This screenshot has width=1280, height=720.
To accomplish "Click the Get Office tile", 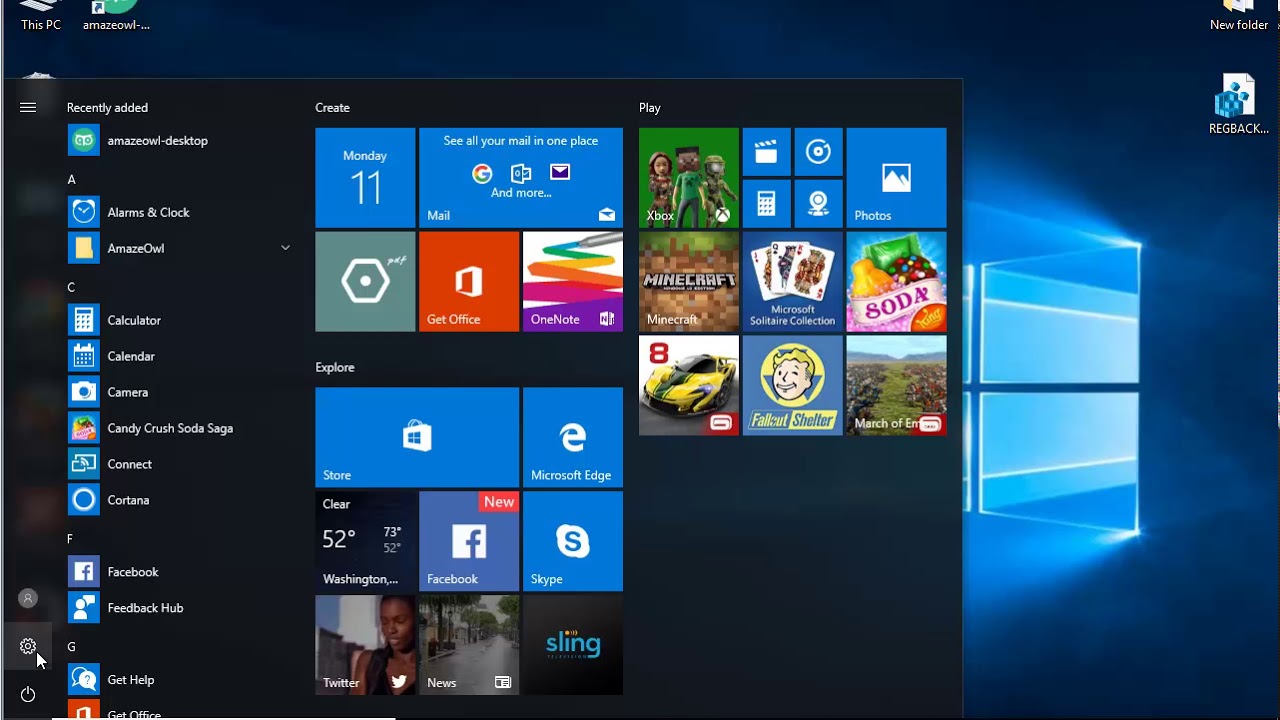I will [x=469, y=282].
